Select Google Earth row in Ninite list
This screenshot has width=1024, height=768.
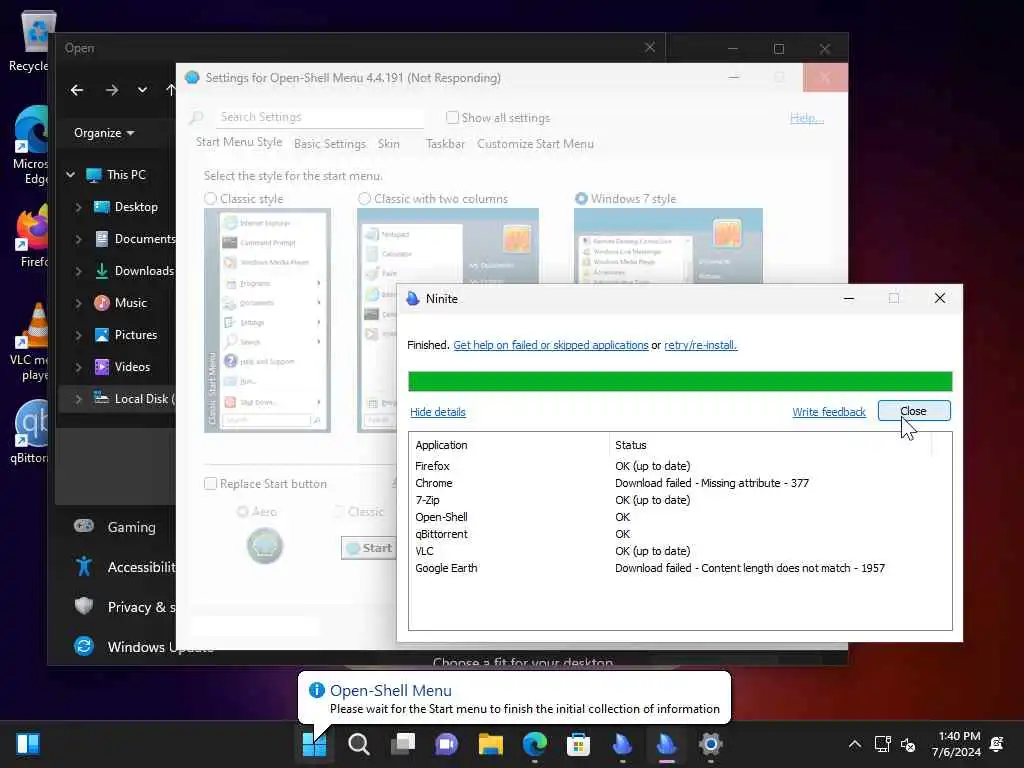pos(679,568)
